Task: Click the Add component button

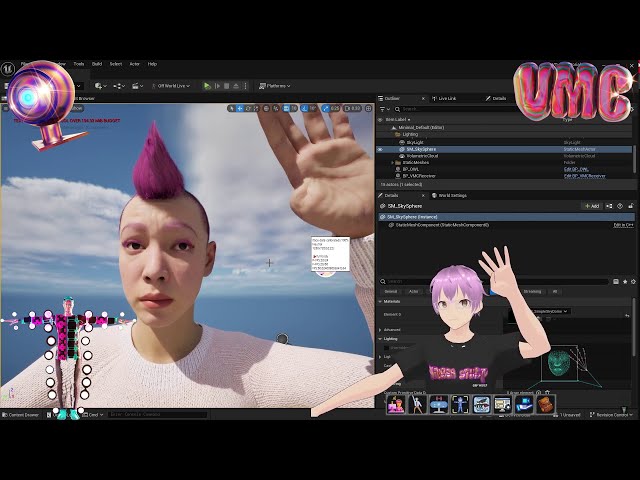Action: tap(592, 206)
